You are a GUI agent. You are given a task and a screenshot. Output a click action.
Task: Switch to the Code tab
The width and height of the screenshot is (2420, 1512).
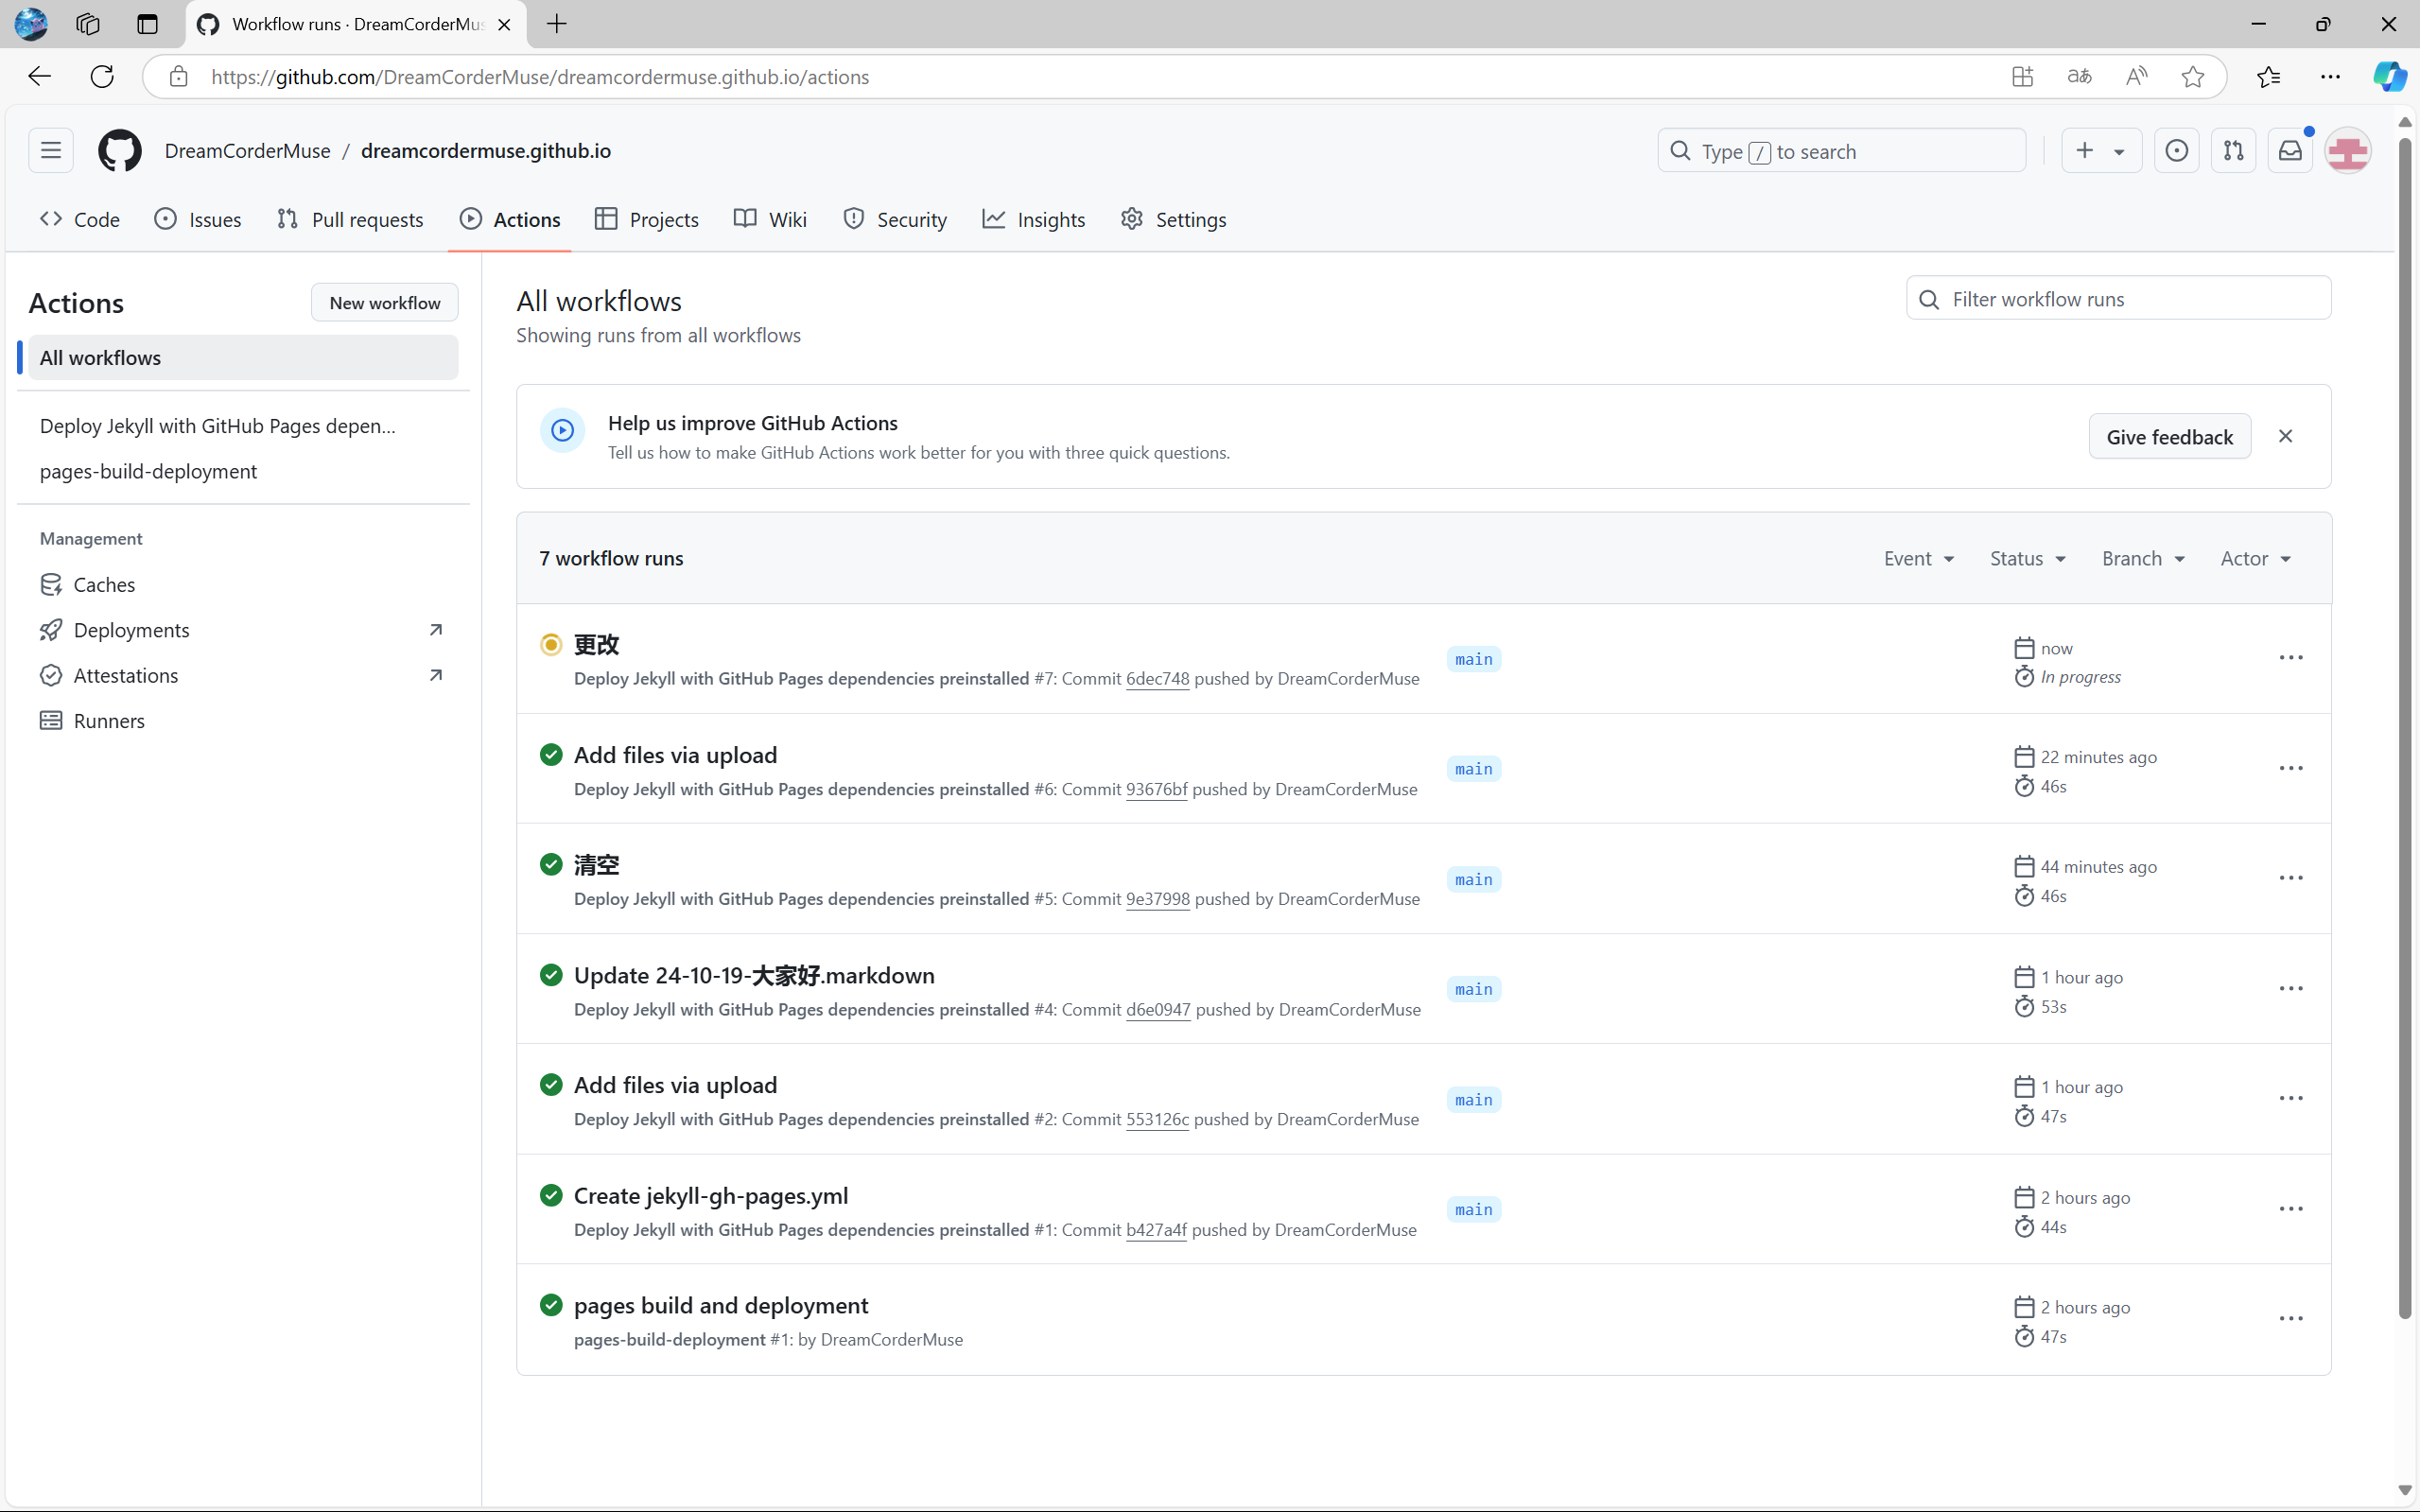click(79, 219)
